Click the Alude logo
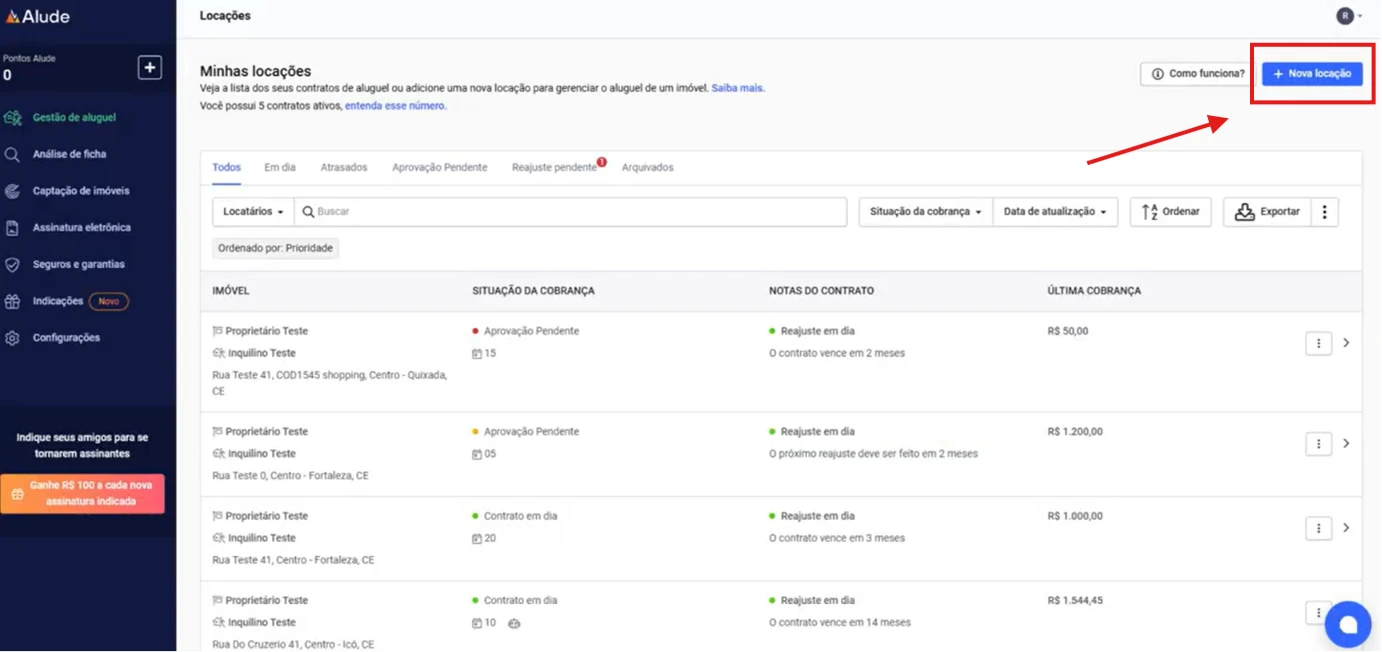Screen dimensions: 1382x652 point(38,16)
